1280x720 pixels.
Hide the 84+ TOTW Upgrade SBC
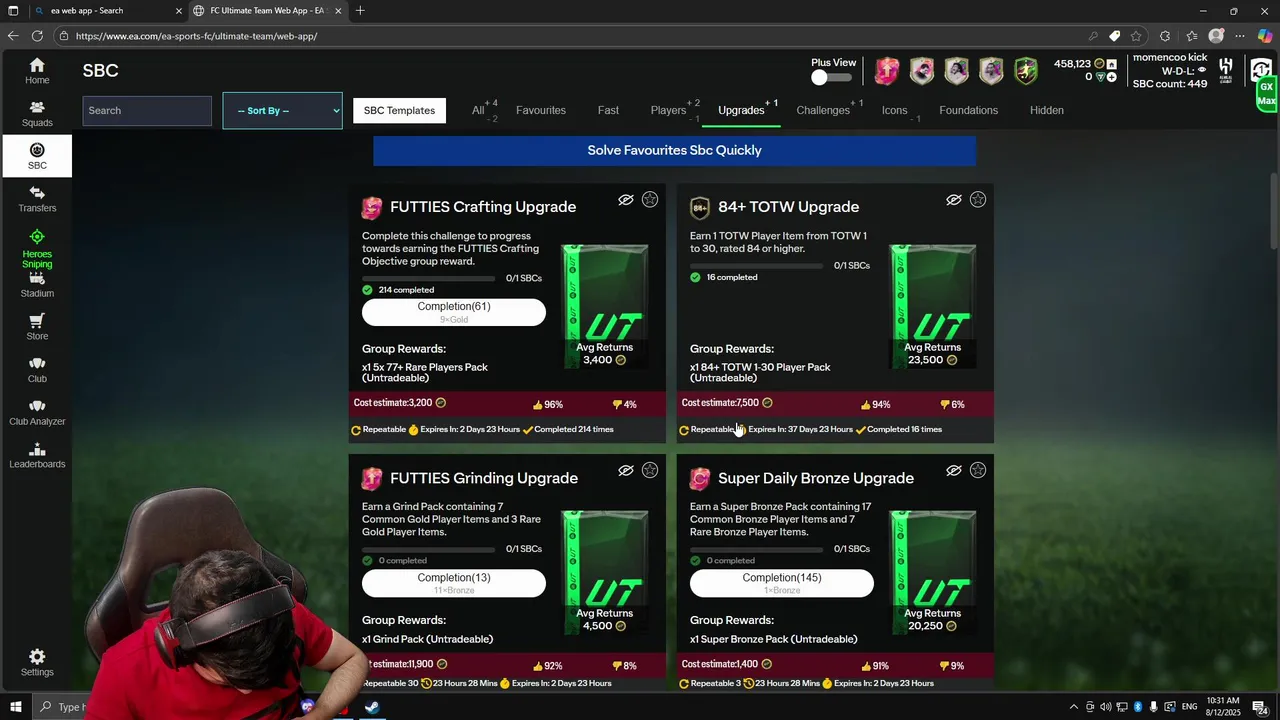pos(954,200)
